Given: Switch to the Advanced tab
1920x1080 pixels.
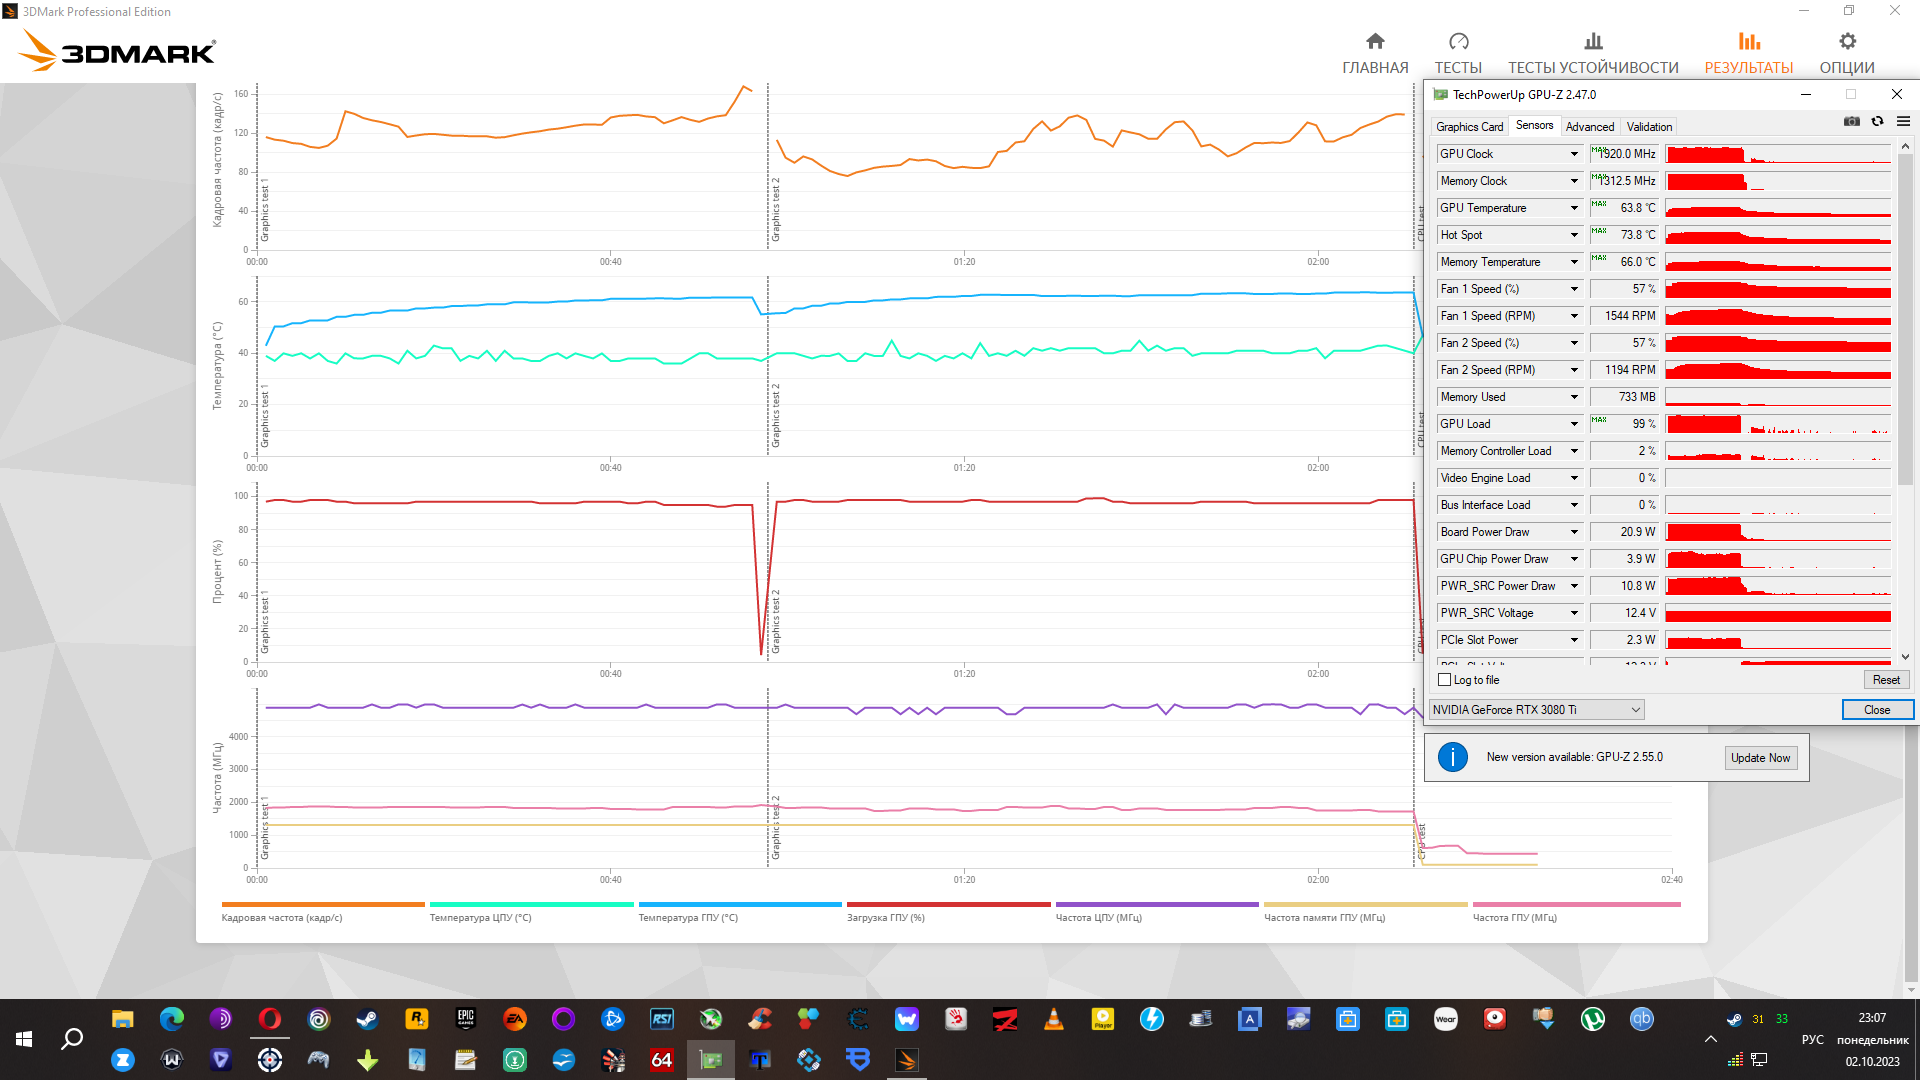Looking at the screenshot, I should 1589,127.
